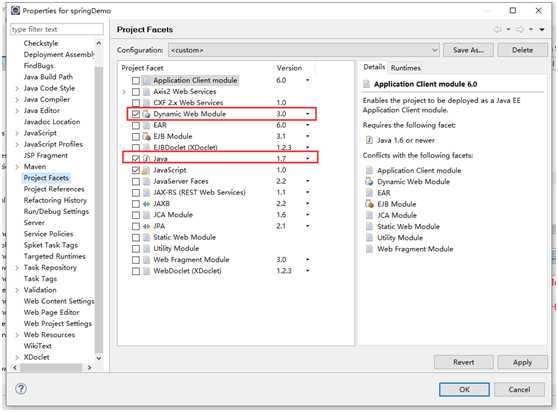This screenshot has height=412, width=558.
Task: Open version dropdown for Java facet
Action: point(307,159)
